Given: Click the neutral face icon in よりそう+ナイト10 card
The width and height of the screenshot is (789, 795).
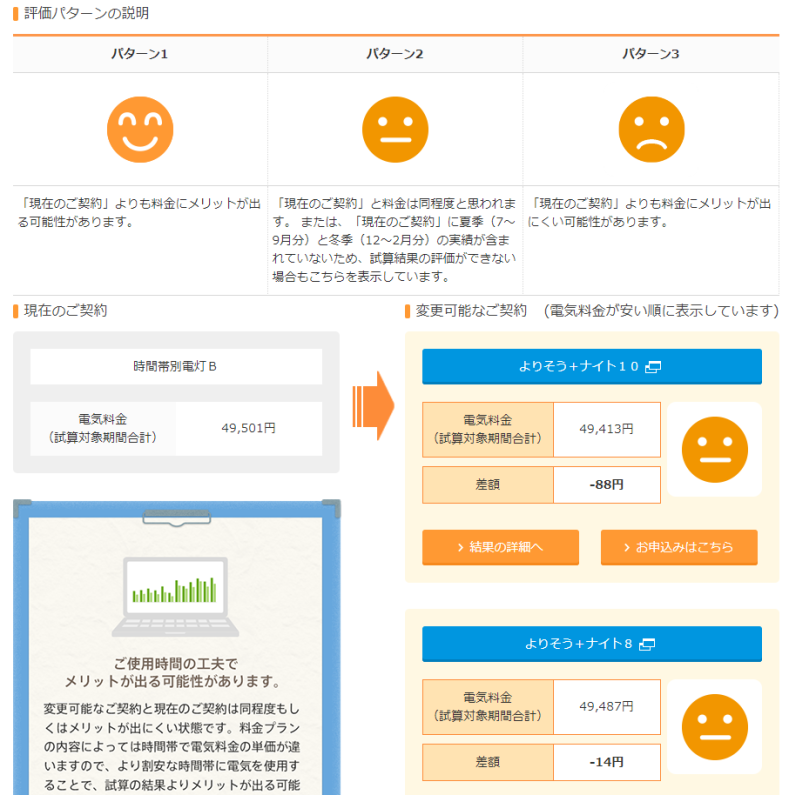Looking at the screenshot, I should (x=714, y=450).
